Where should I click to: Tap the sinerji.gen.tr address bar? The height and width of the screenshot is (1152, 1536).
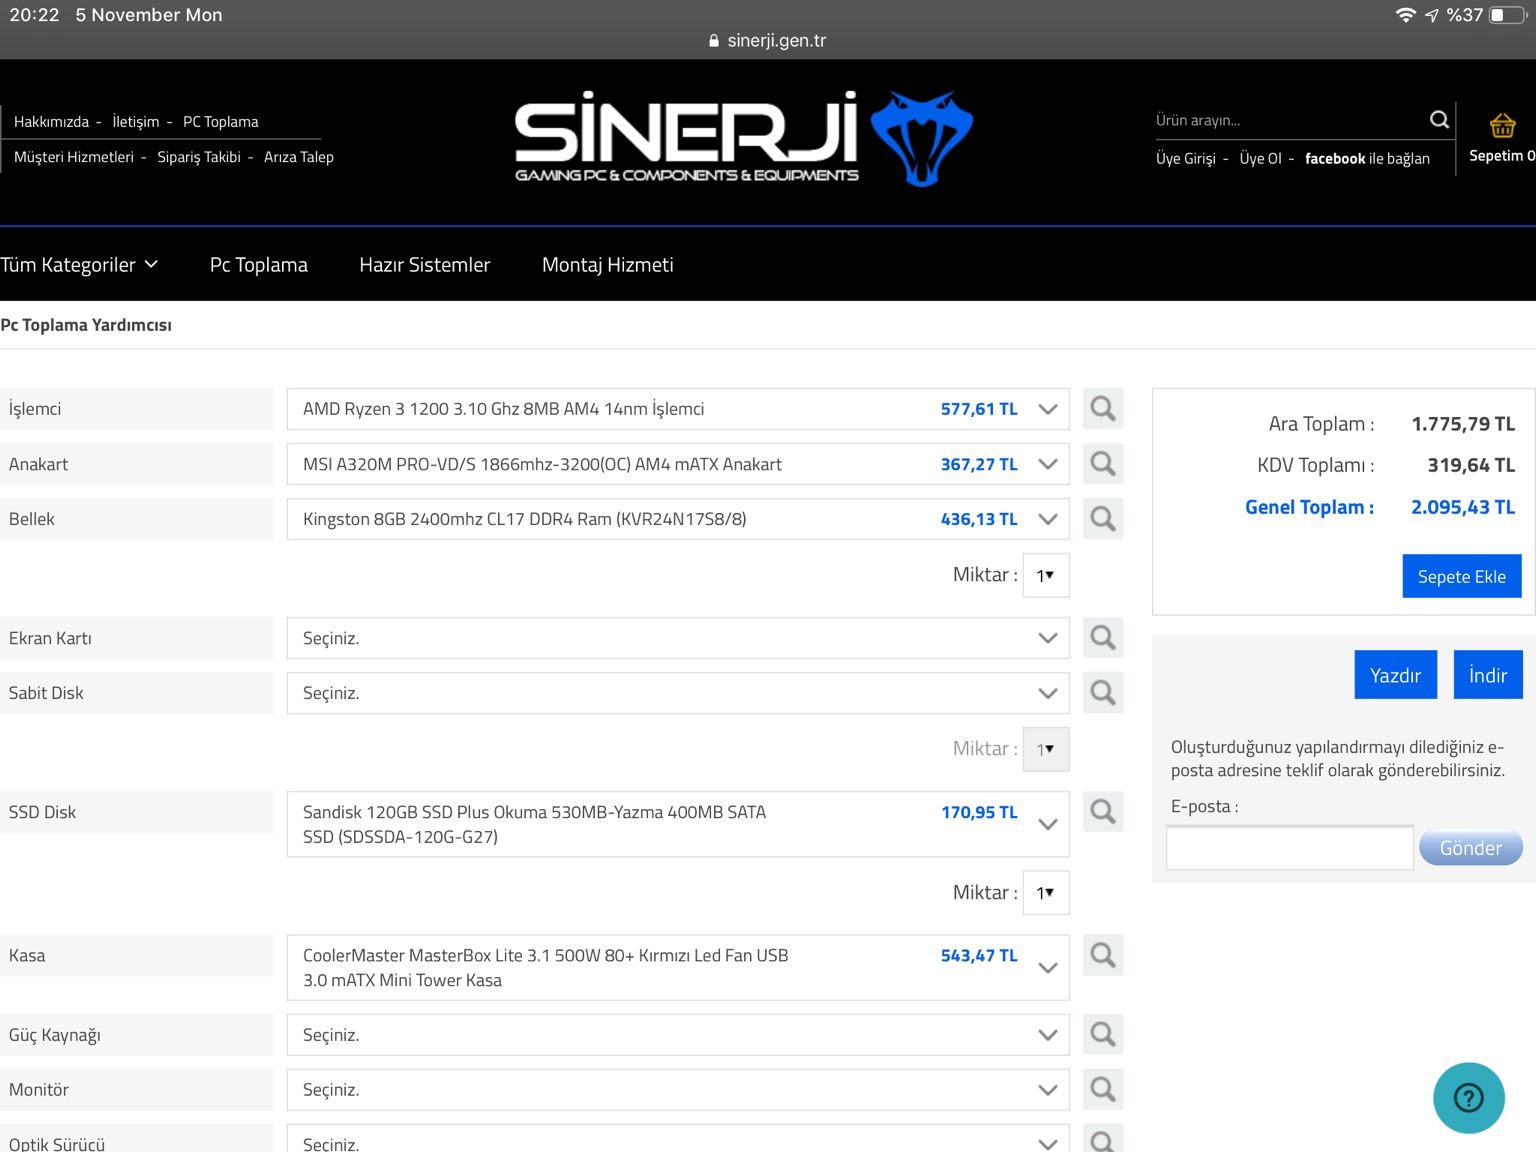point(768,41)
